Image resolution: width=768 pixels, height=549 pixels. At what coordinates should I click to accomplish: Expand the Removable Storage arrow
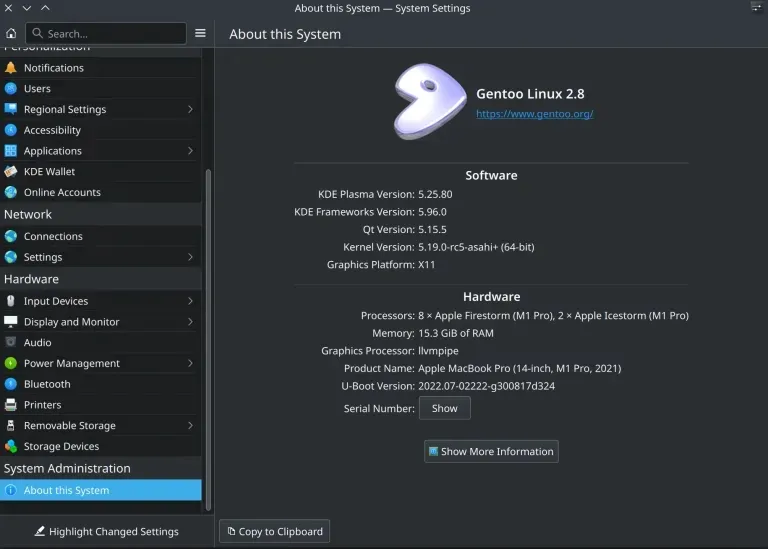pos(190,426)
